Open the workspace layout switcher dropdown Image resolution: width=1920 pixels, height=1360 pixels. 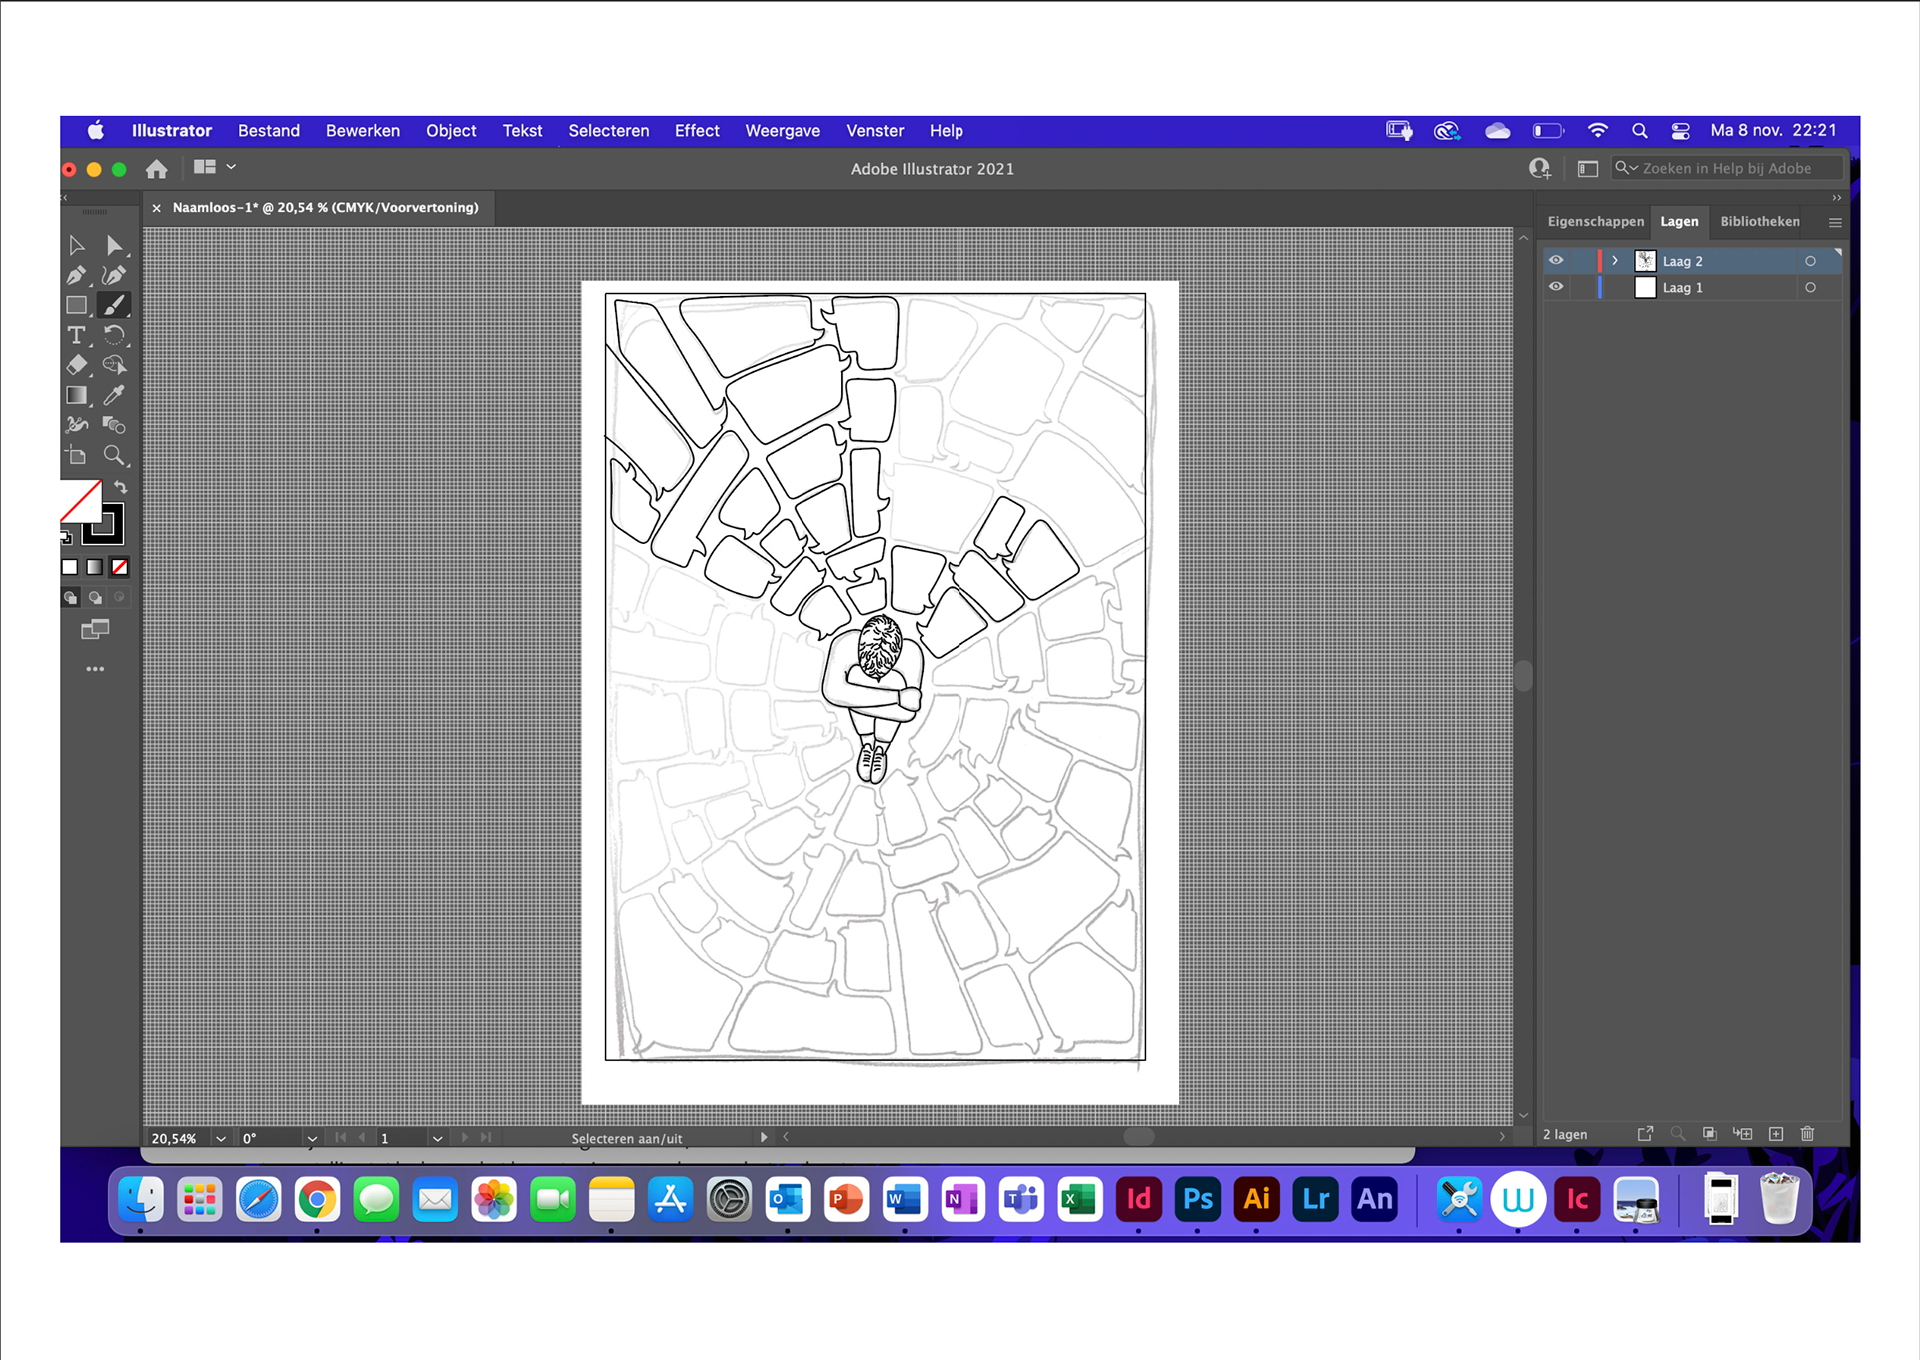coord(215,167)
